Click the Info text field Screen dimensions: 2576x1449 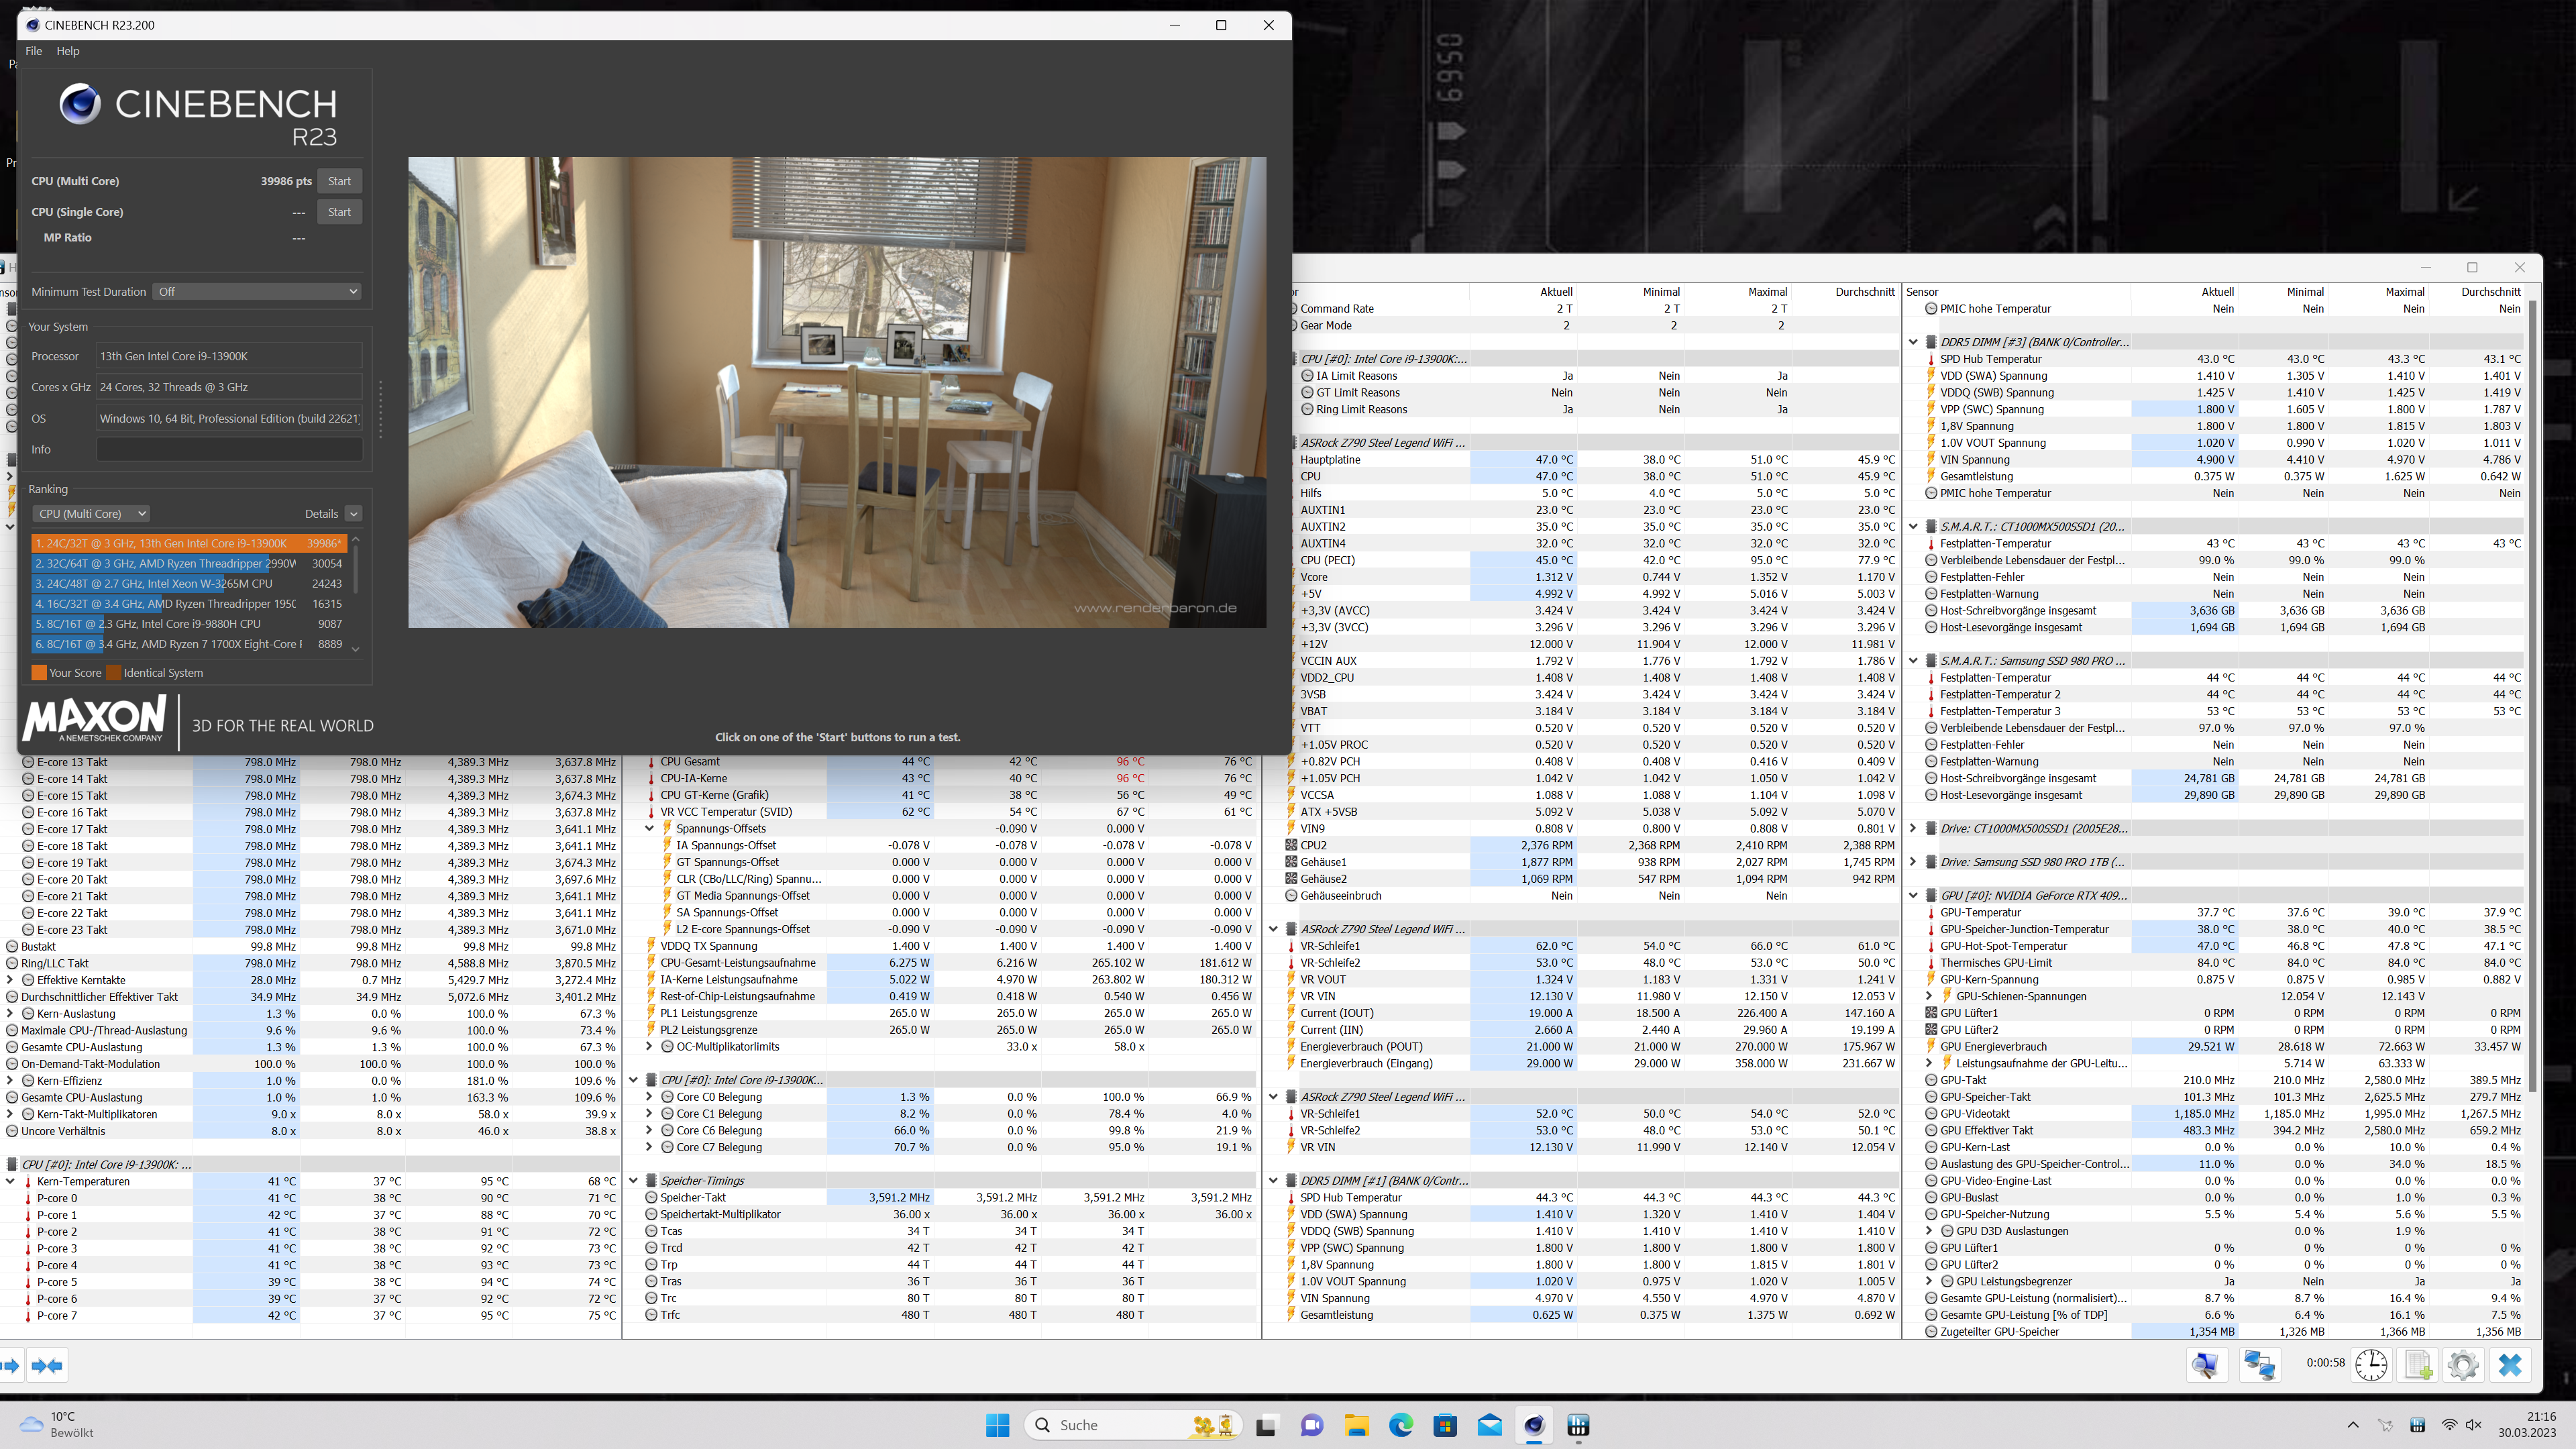pos(229,450)
